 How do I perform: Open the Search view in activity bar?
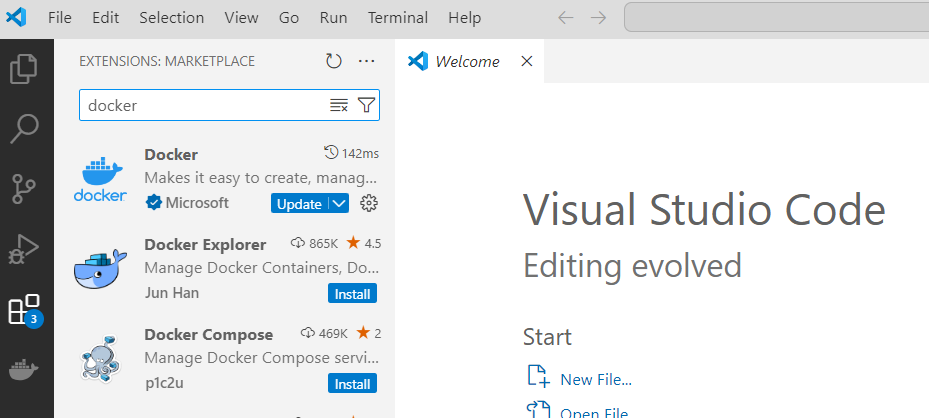pyautogui.click(x=24, y=129)
